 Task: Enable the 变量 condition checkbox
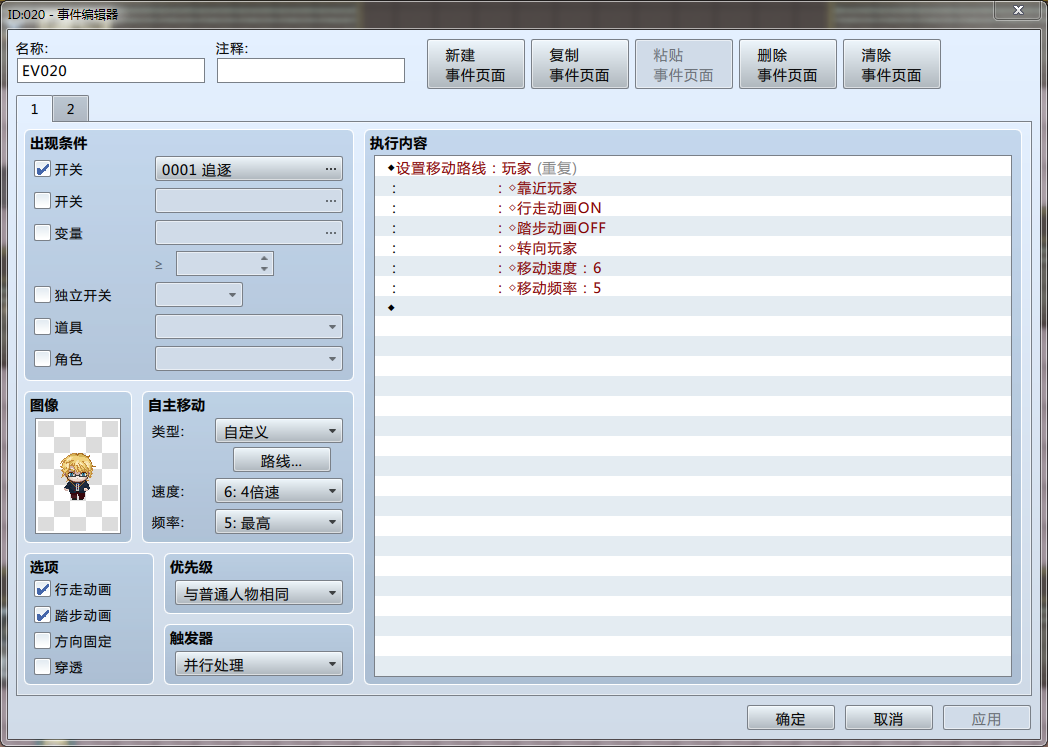(42, 233)
